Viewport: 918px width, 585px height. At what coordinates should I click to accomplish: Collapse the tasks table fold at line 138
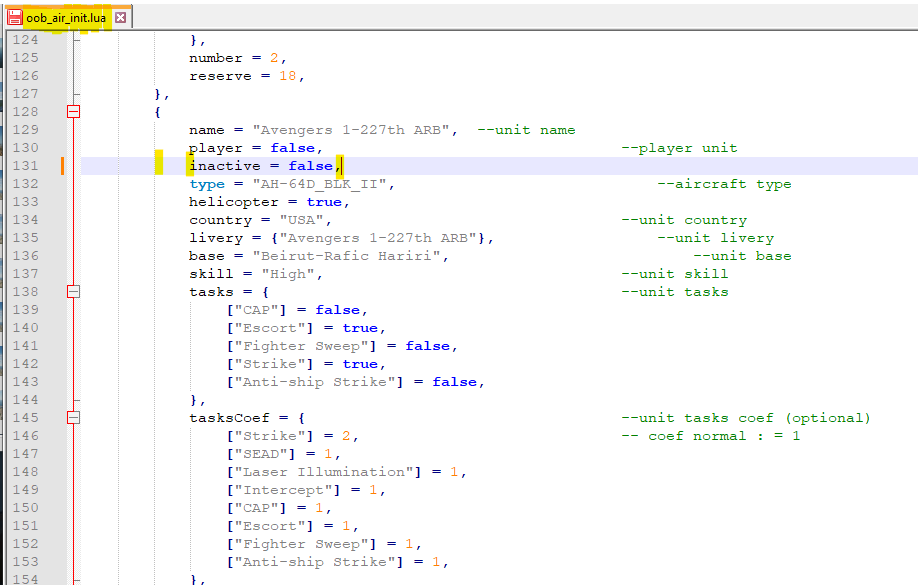73,291
